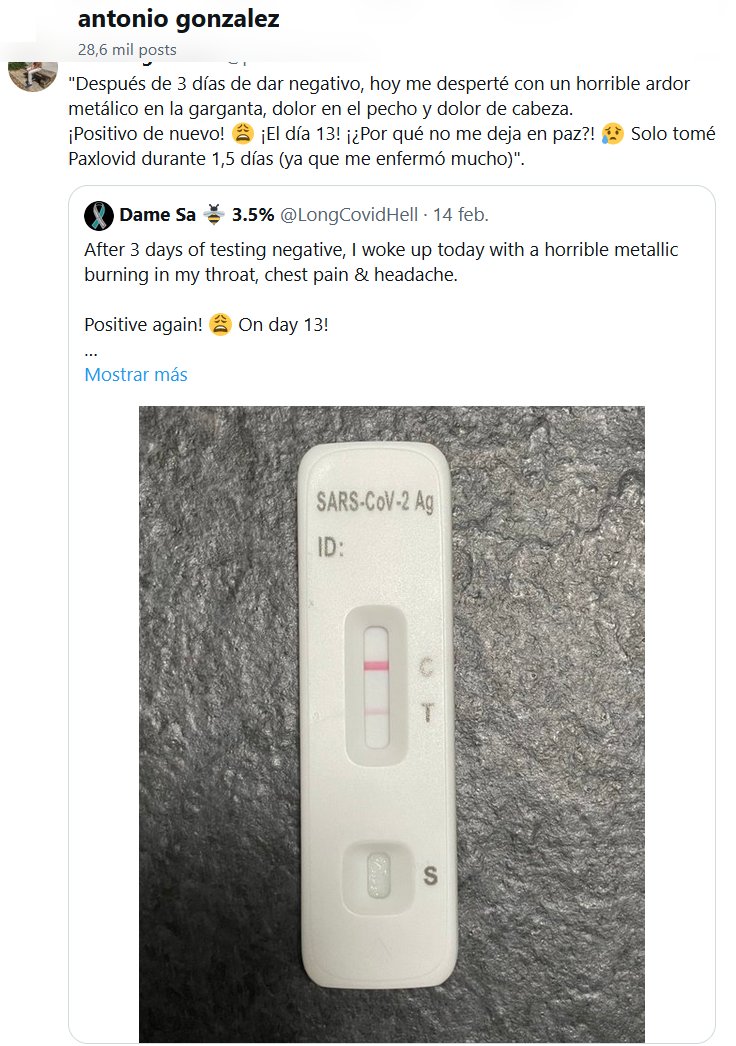Click Dame Sa's ribbon avatar icon

[x=98, y=215]
